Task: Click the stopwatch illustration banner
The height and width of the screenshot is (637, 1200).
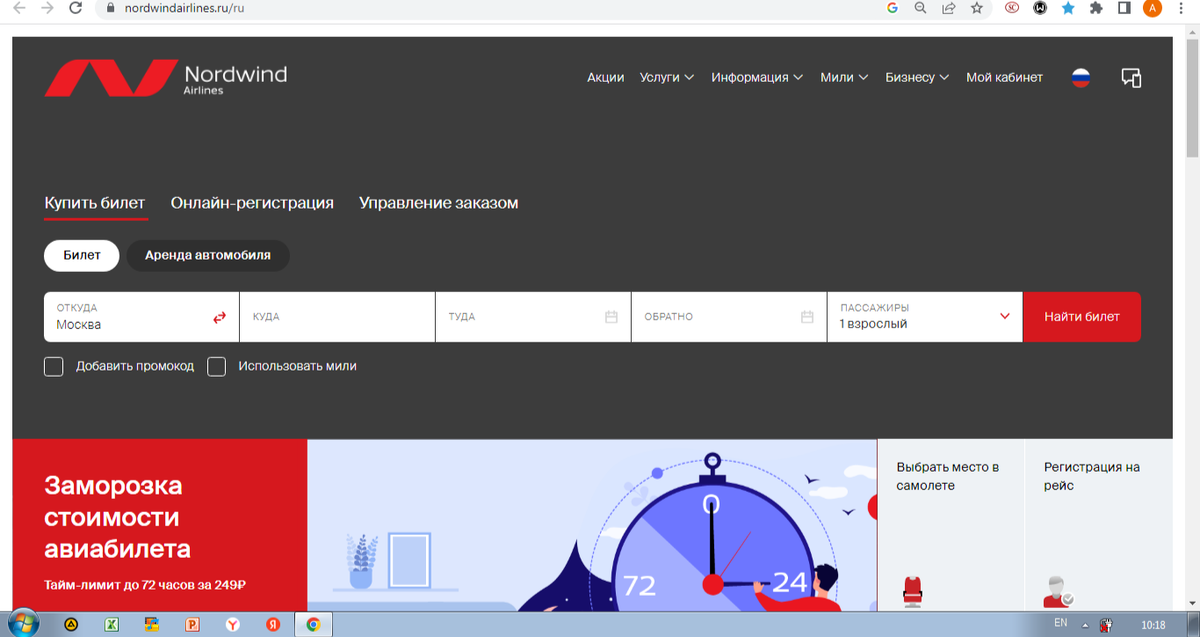Action: click(x=592, y=524)
